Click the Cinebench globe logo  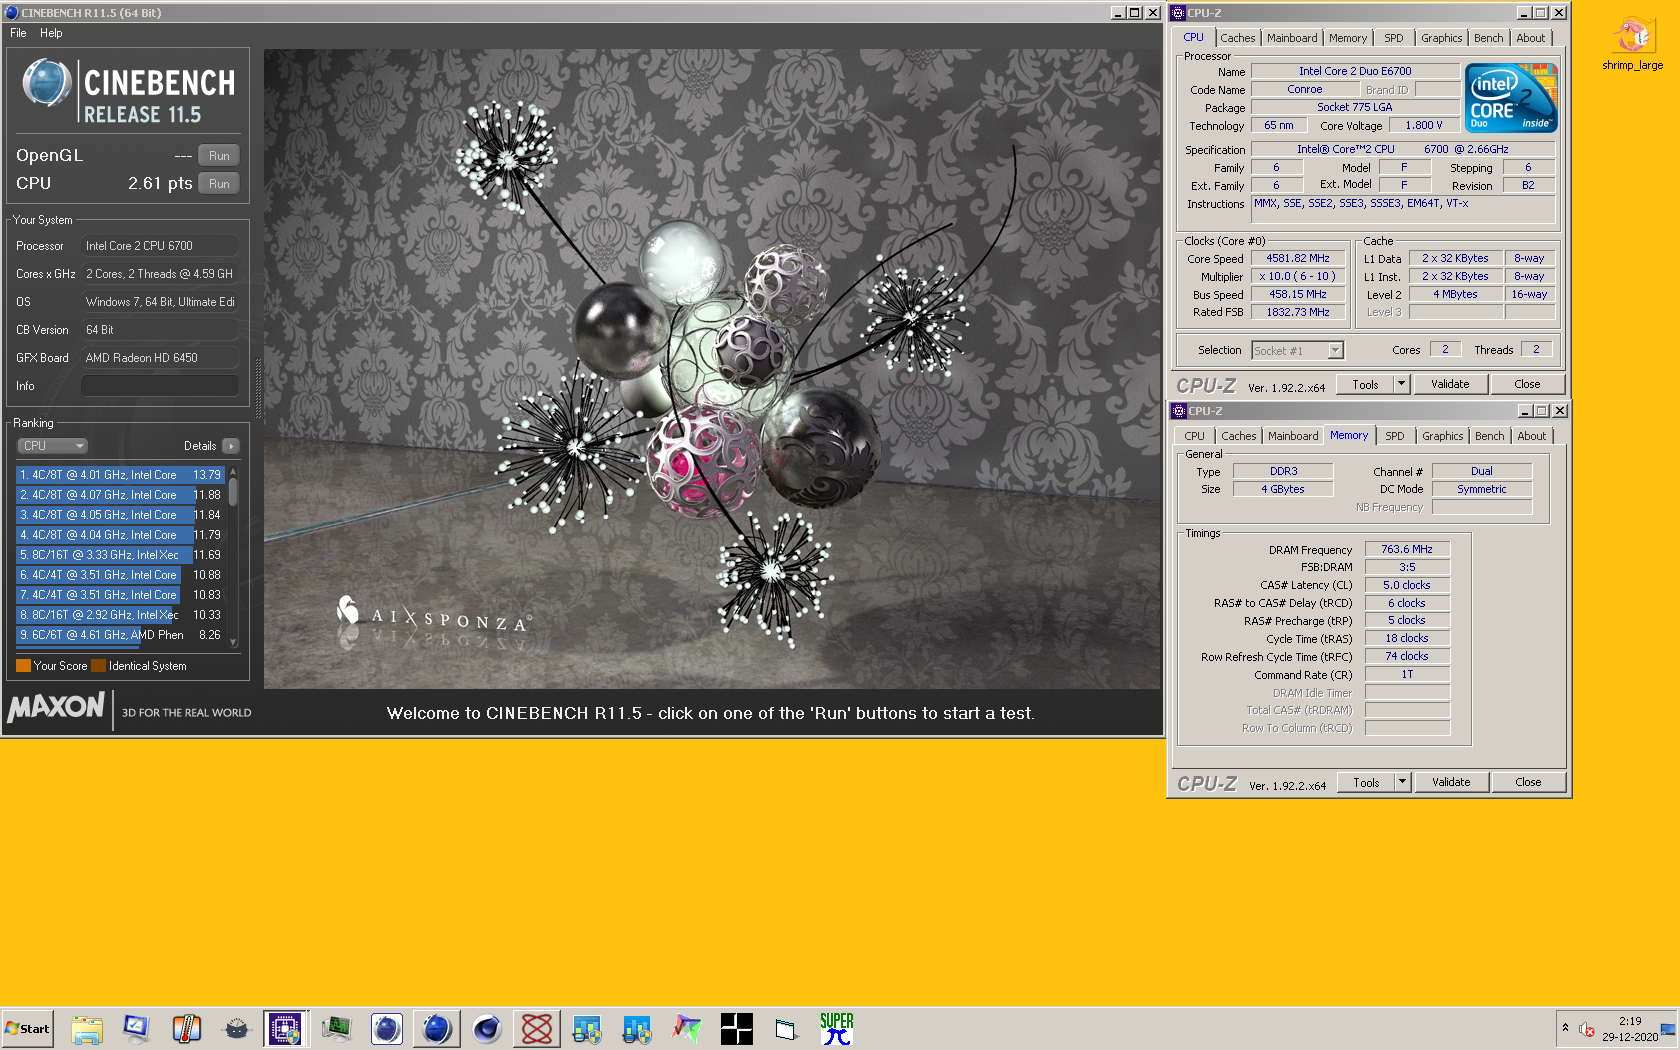point(46,84)
